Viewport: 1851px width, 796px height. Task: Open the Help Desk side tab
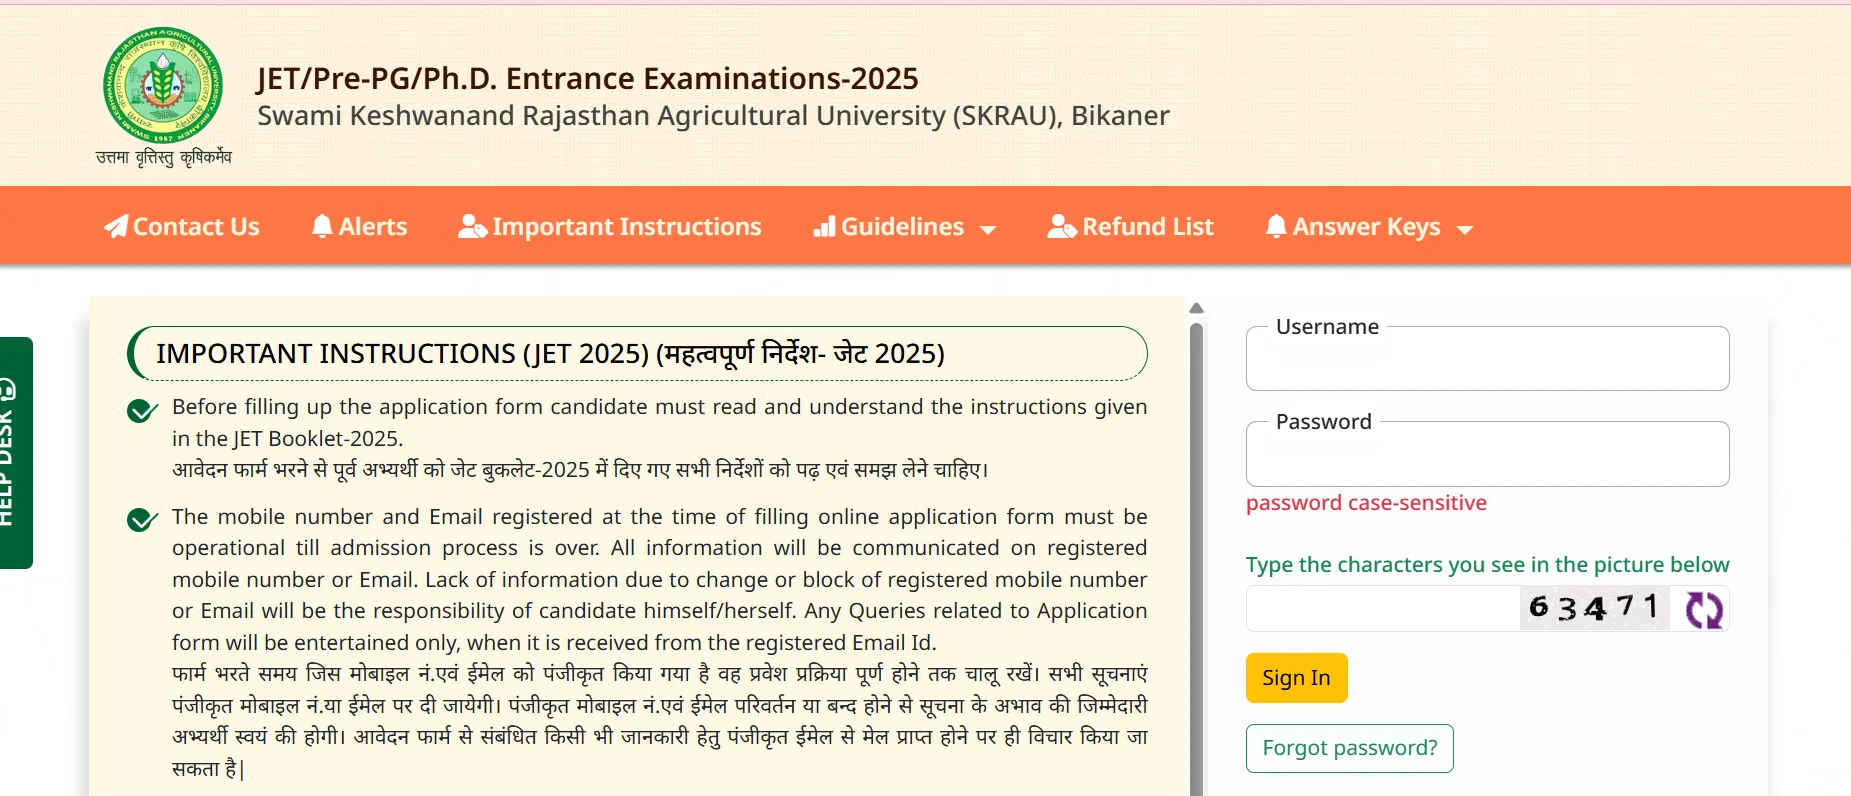[x=15, y=452]
